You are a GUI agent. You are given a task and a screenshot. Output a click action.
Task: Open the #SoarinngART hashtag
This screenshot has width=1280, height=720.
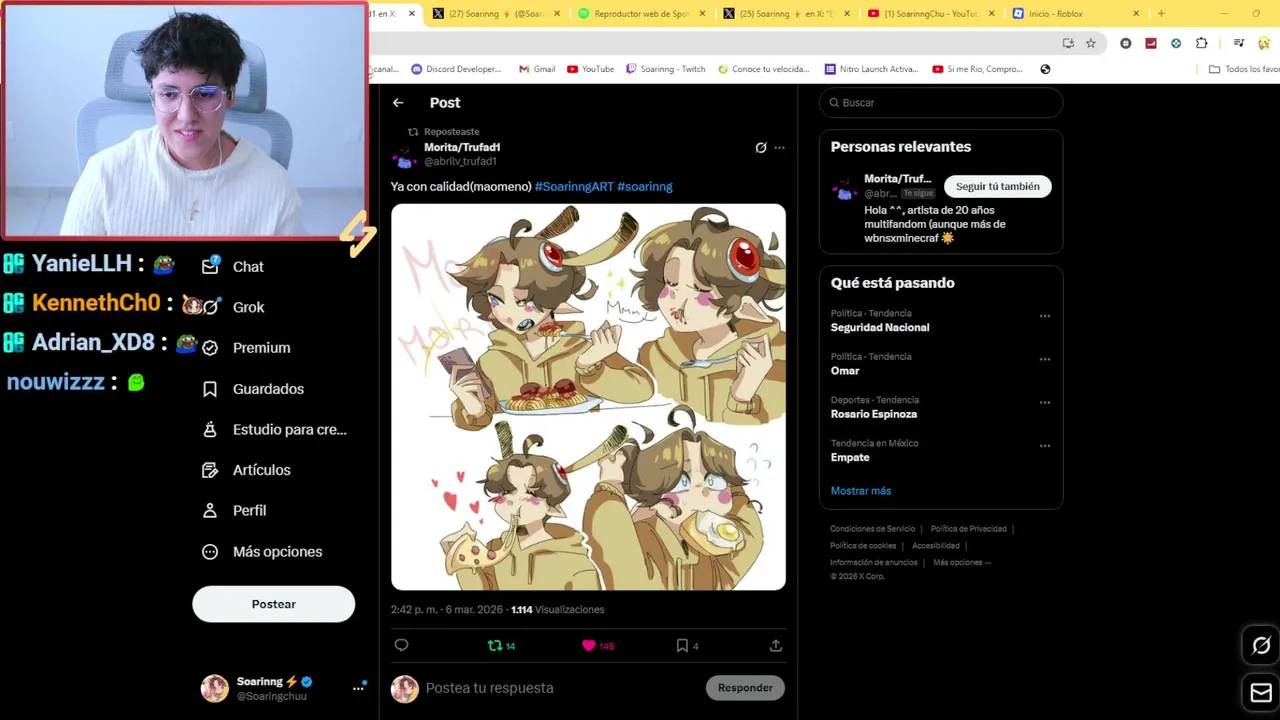[x=574, y=186]
